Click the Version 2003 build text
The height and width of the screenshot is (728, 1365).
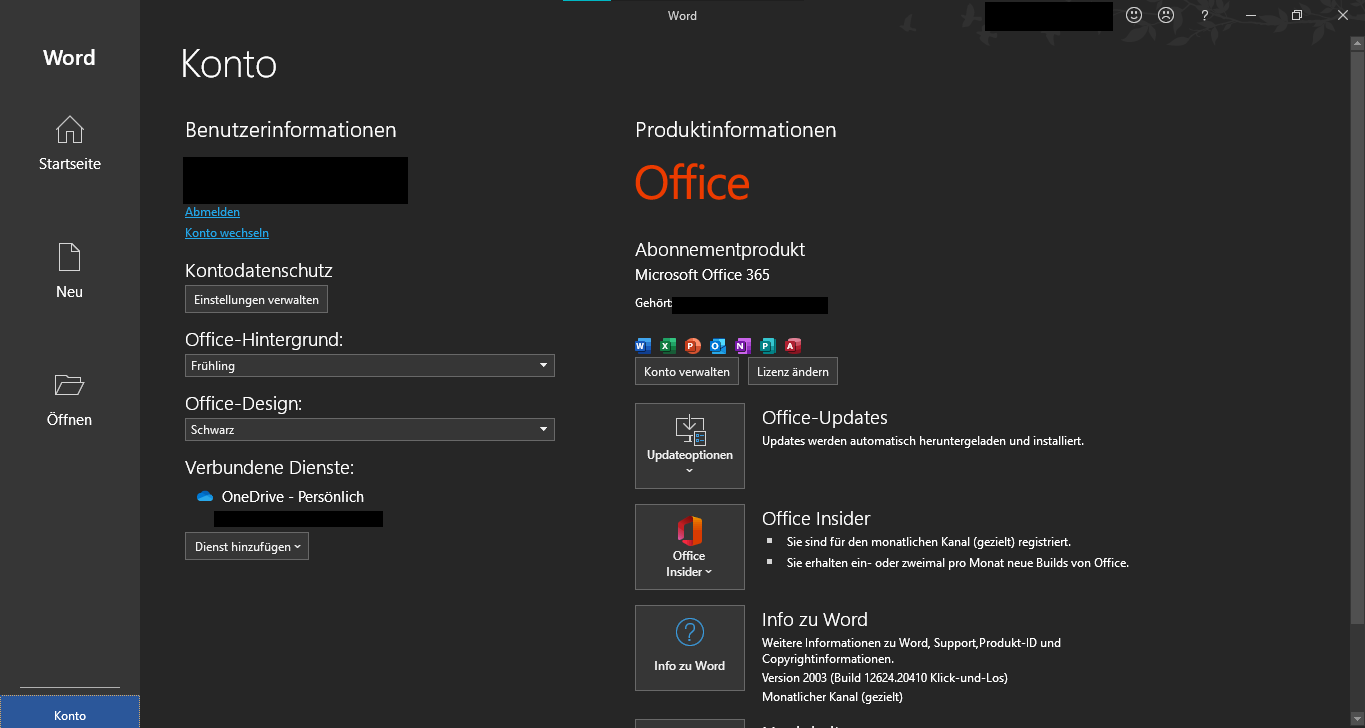coord(885,678)
